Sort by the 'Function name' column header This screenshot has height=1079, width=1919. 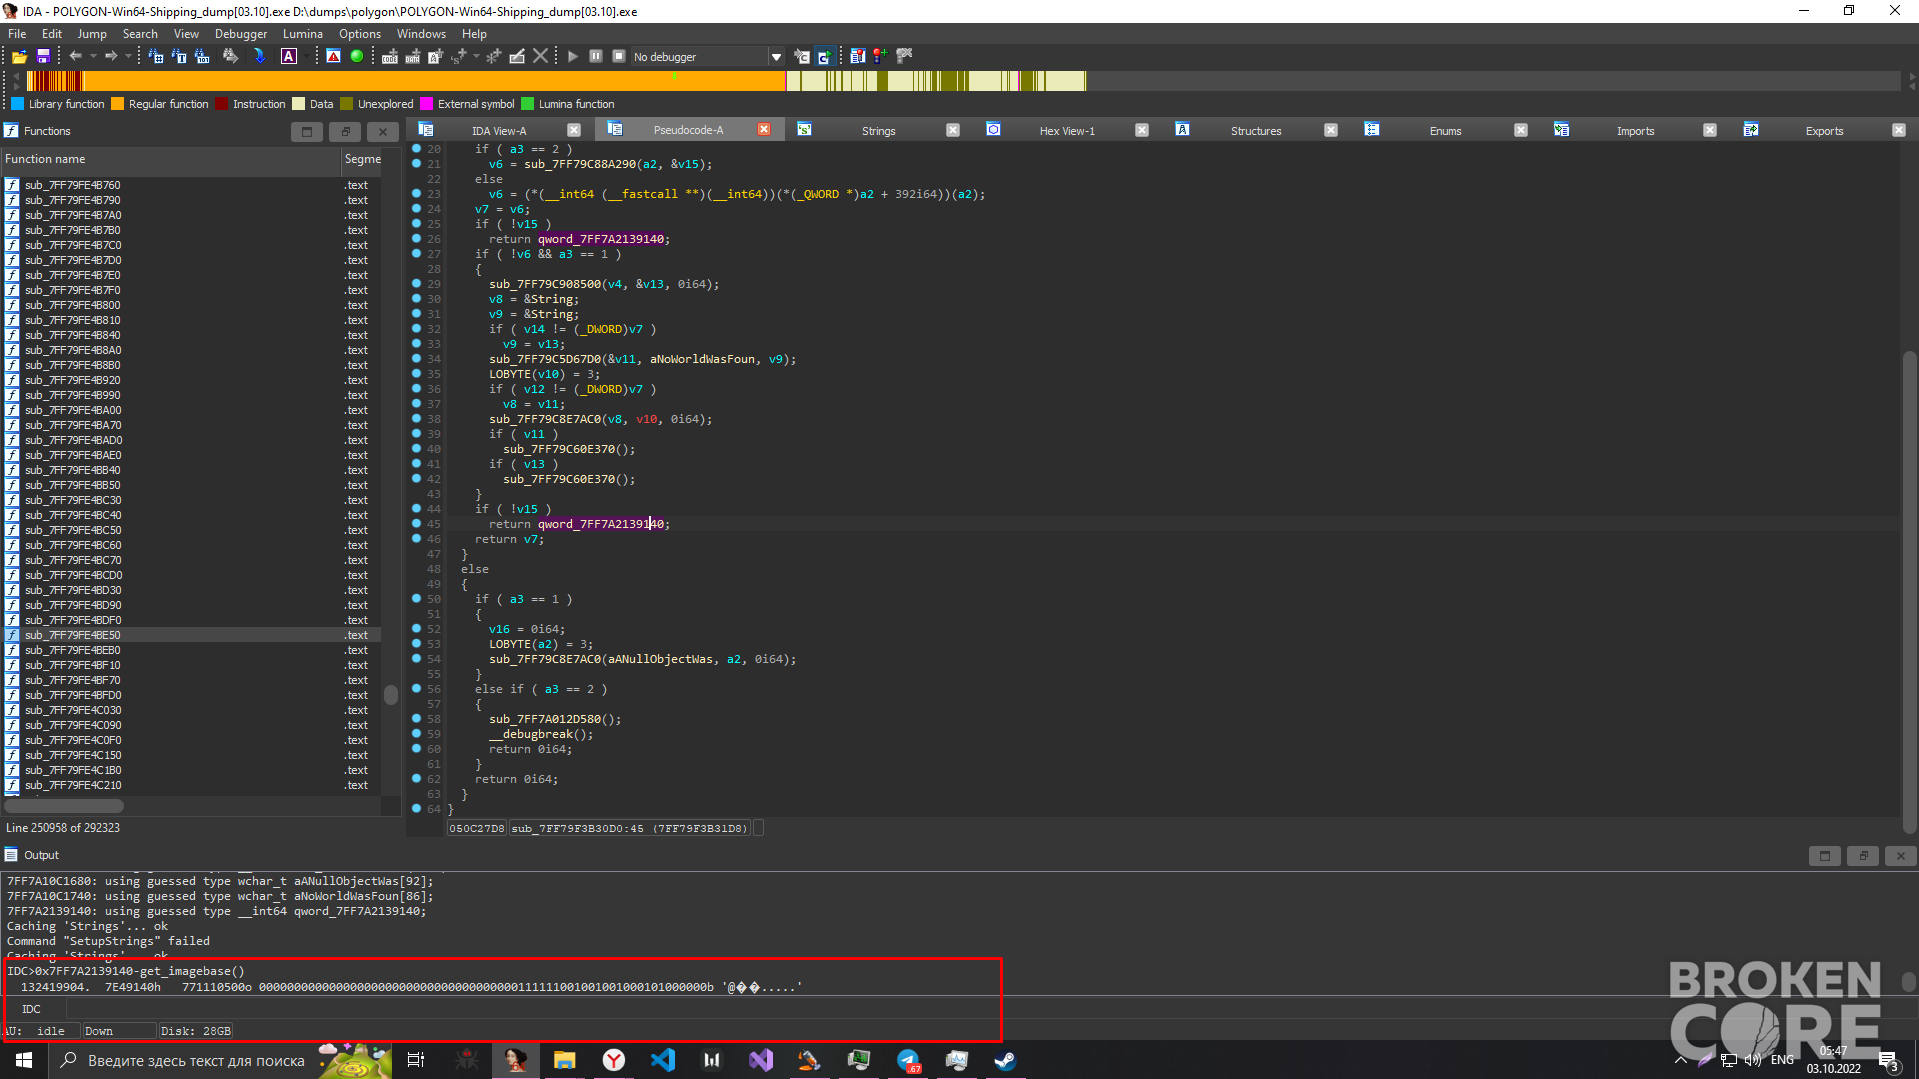tap(170, 159)
